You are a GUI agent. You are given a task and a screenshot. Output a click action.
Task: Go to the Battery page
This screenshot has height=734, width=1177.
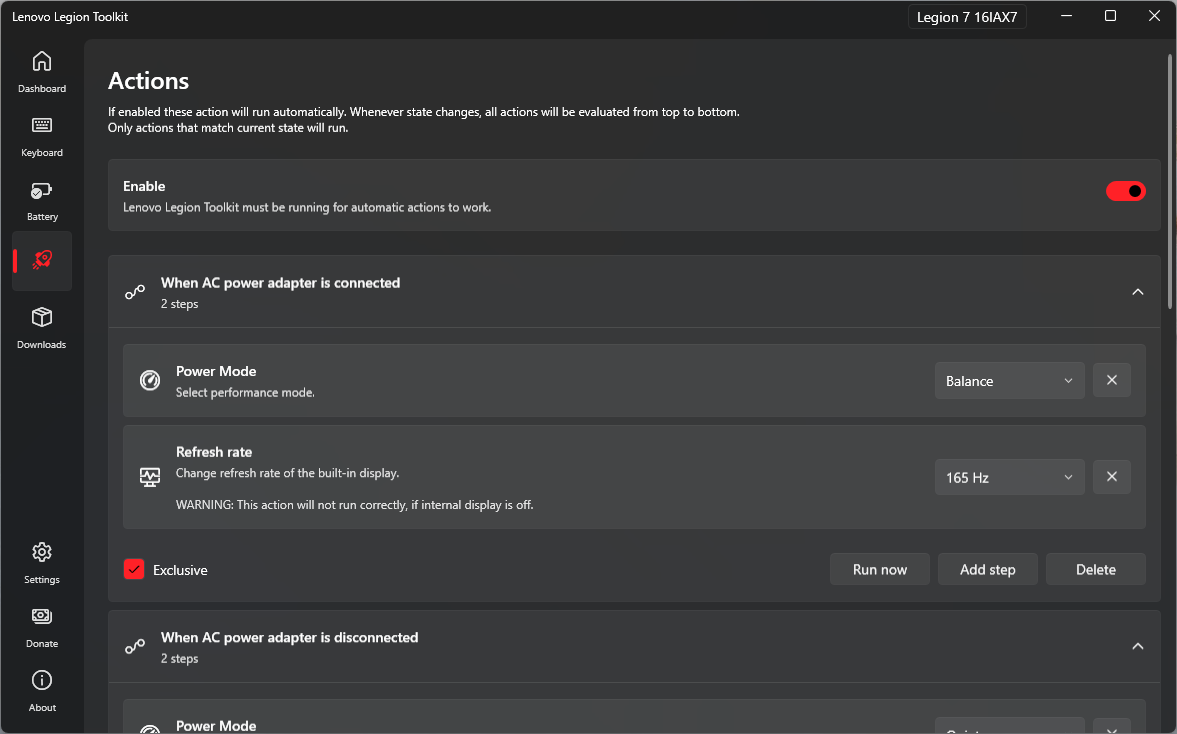[x=42, y=200]
